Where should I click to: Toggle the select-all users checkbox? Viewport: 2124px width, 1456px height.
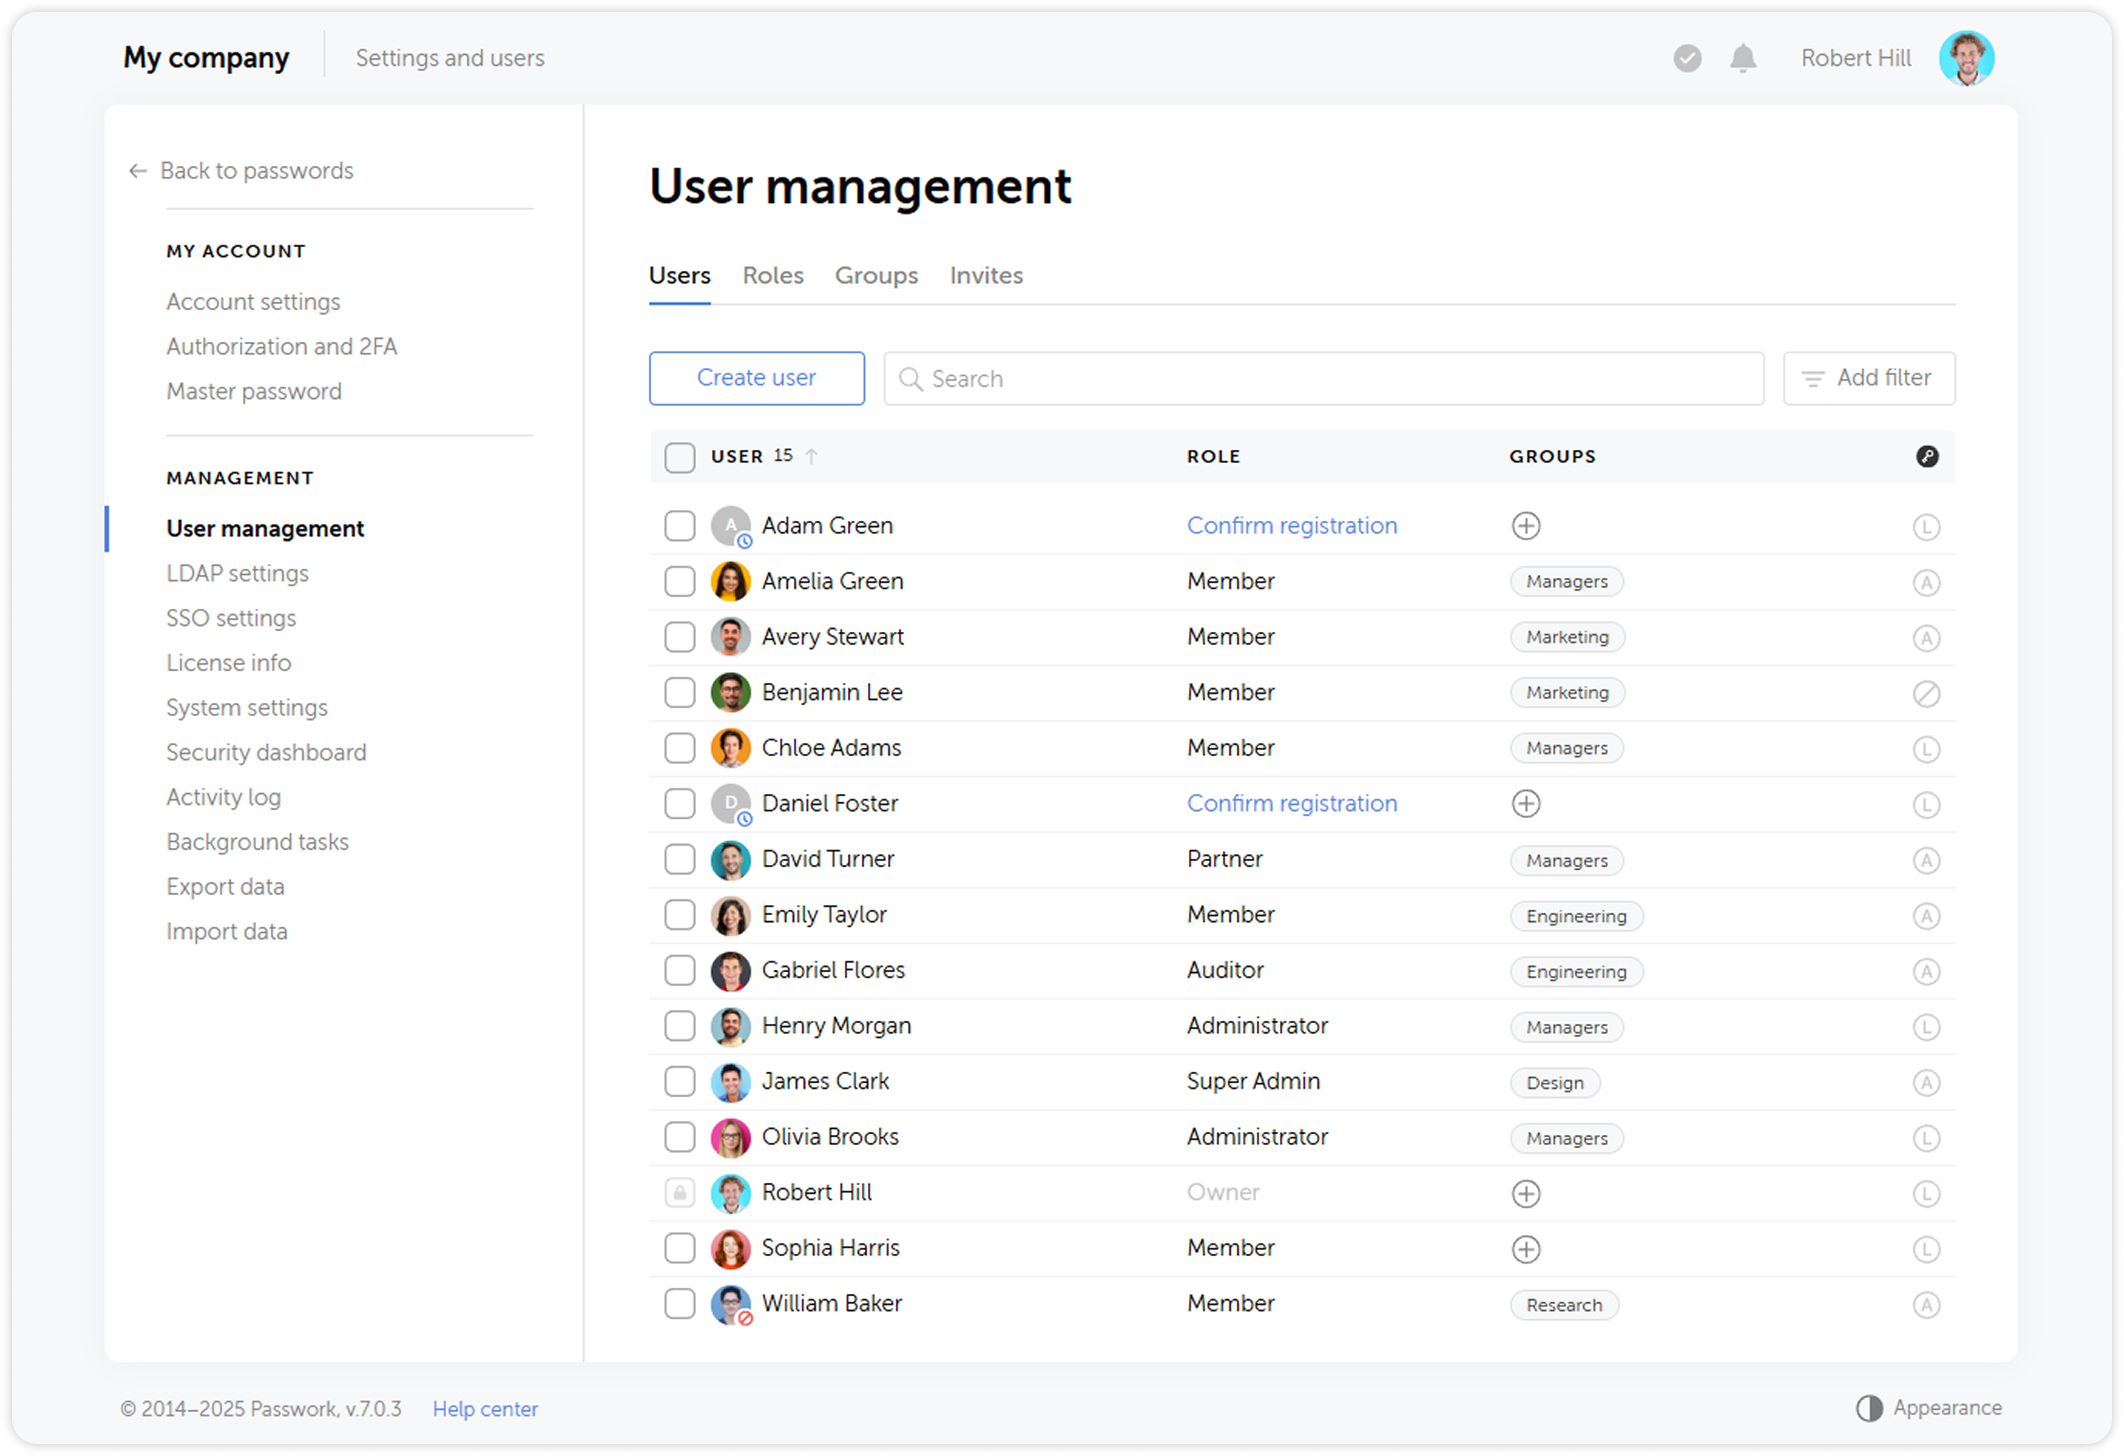[680, 457]
